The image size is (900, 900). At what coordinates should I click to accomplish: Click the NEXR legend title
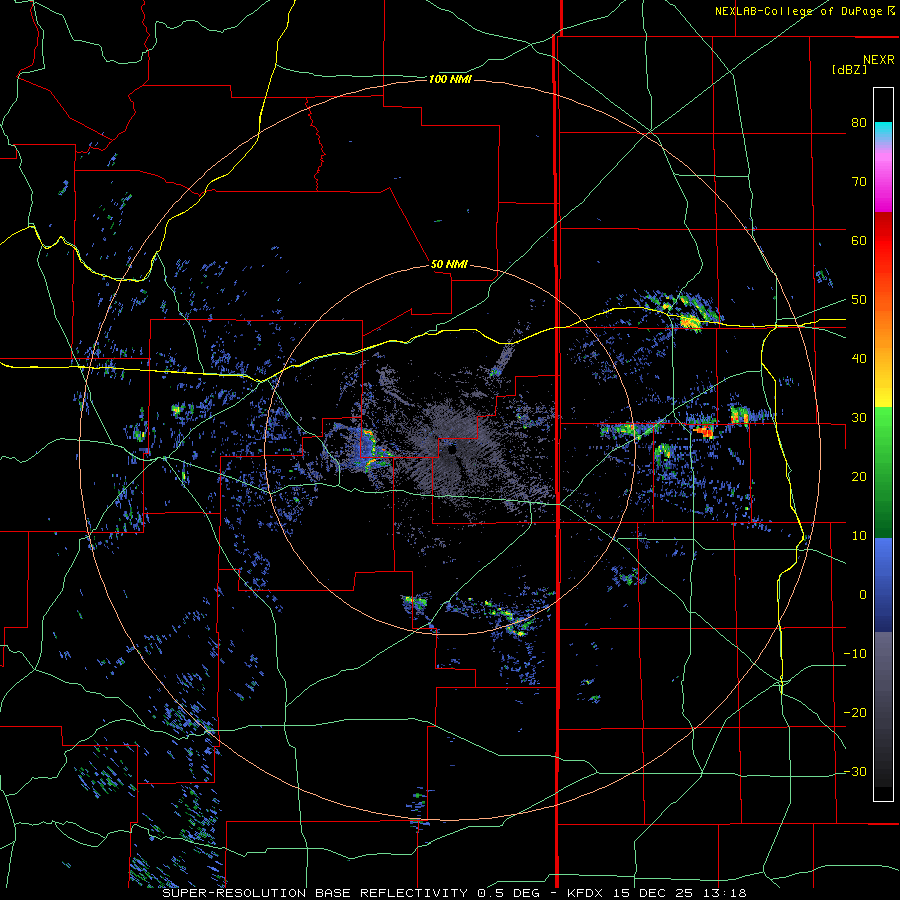coord(878,60)
